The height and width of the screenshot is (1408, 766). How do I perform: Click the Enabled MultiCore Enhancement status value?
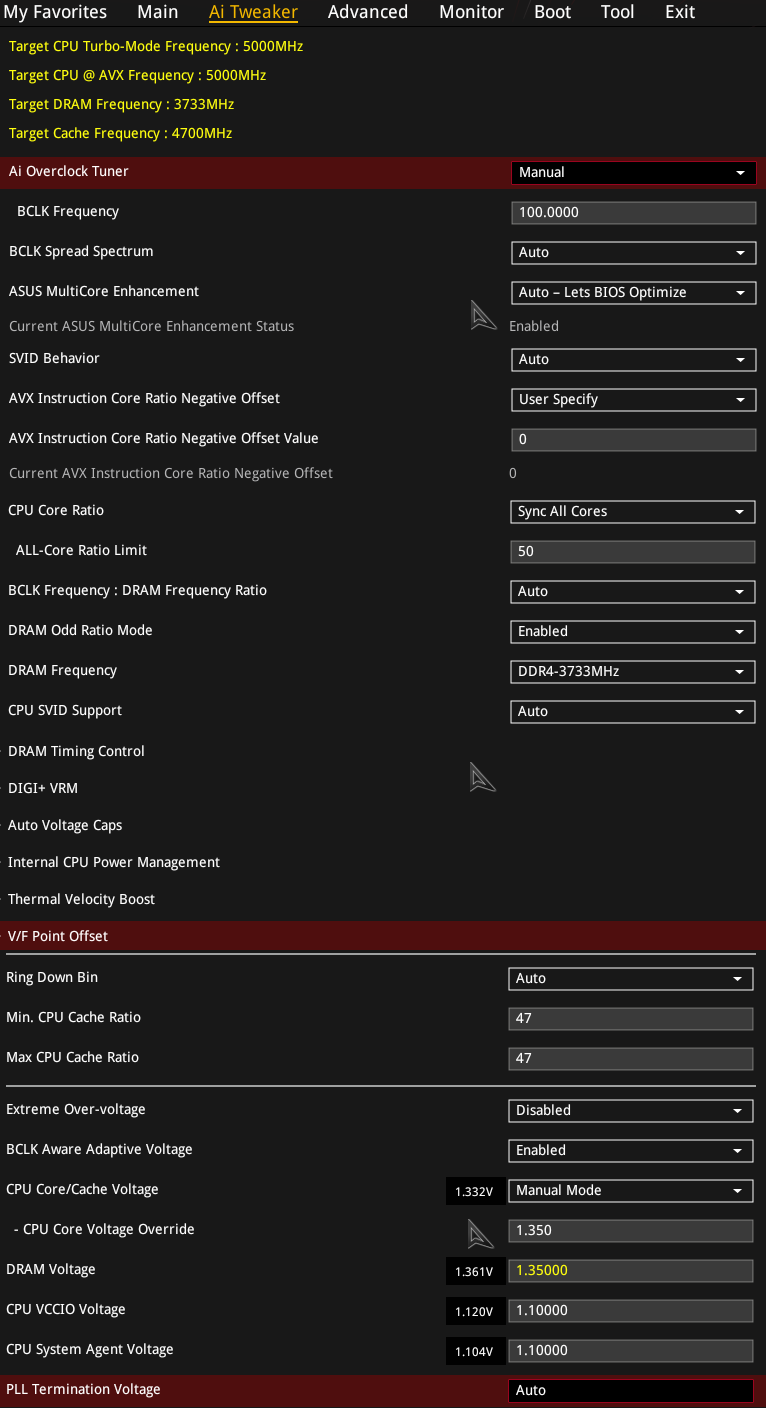(x=534, y=326)
